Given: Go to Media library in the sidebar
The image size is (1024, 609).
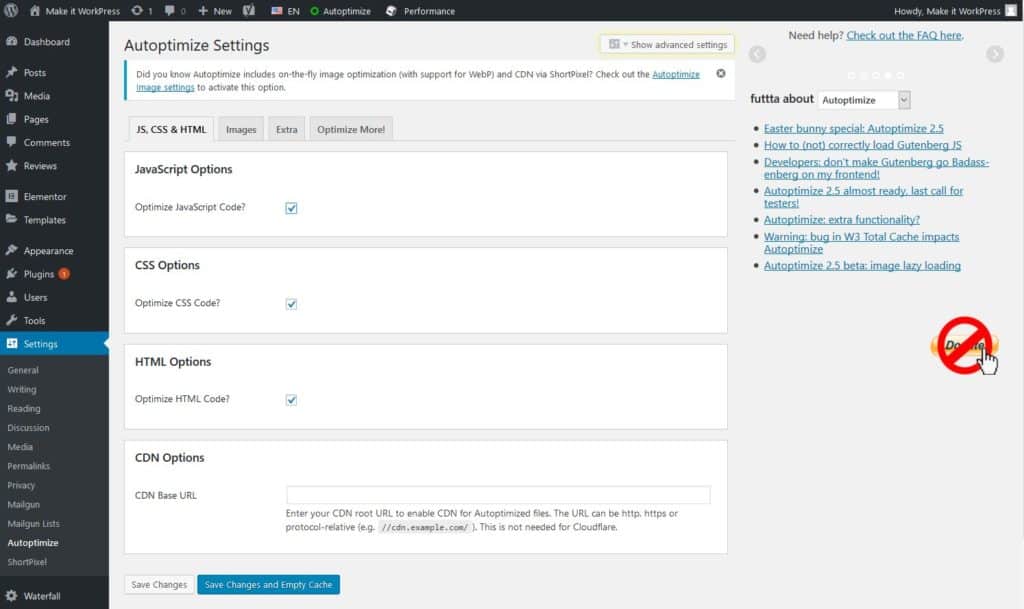Looking at the screenshot, I should click(x=37, y=96).
